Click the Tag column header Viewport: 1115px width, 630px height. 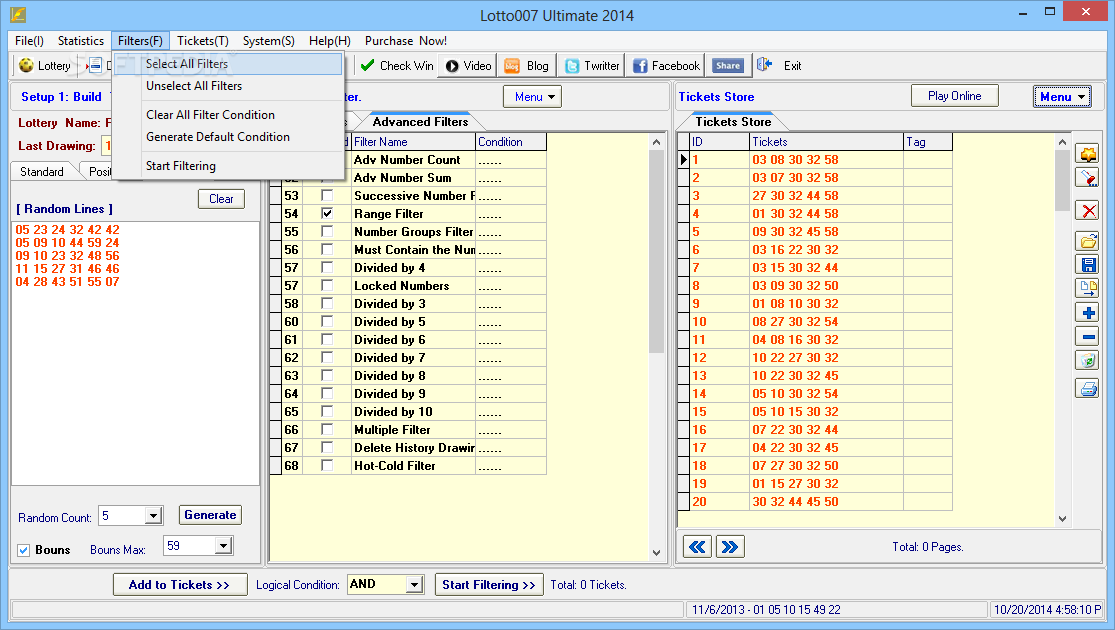[x=928, y=142]
